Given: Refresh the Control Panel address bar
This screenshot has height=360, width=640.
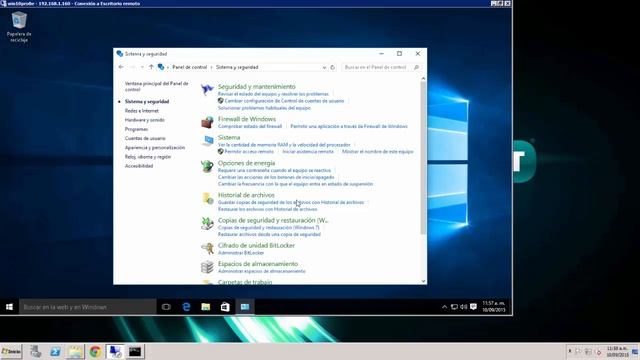Looking at the screenshot, I should [333, 67].
